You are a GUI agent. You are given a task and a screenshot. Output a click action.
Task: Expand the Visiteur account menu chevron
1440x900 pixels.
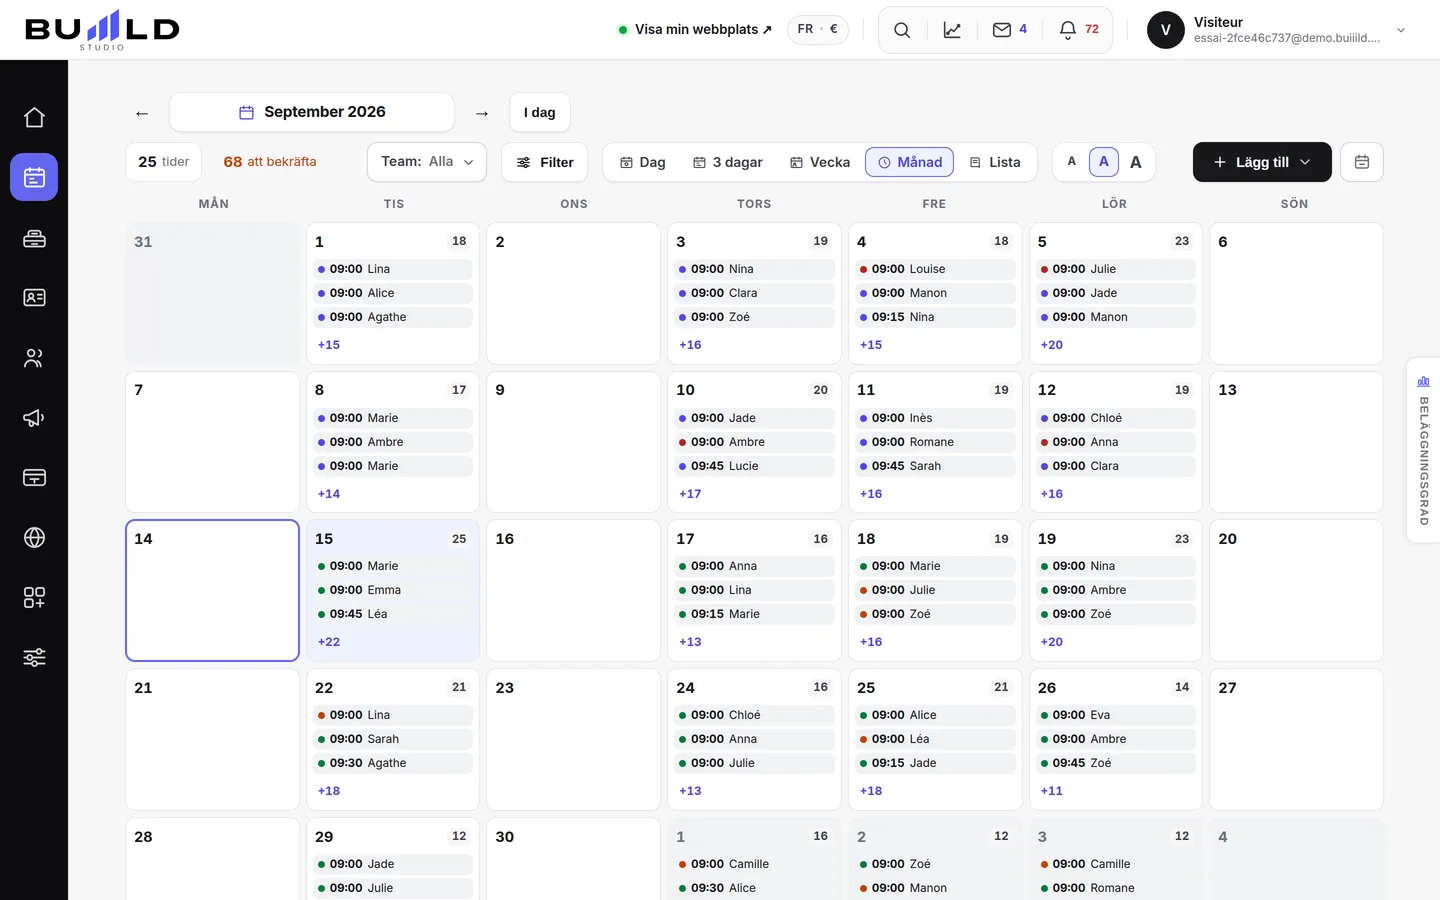(1401, 30)
